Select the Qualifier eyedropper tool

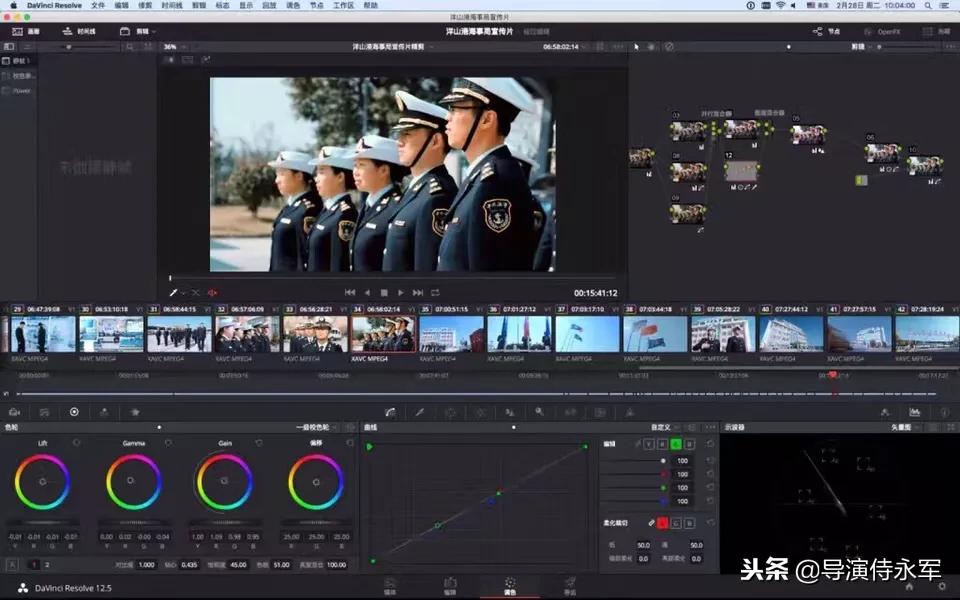pyautogui.click(x=420, y=412)
